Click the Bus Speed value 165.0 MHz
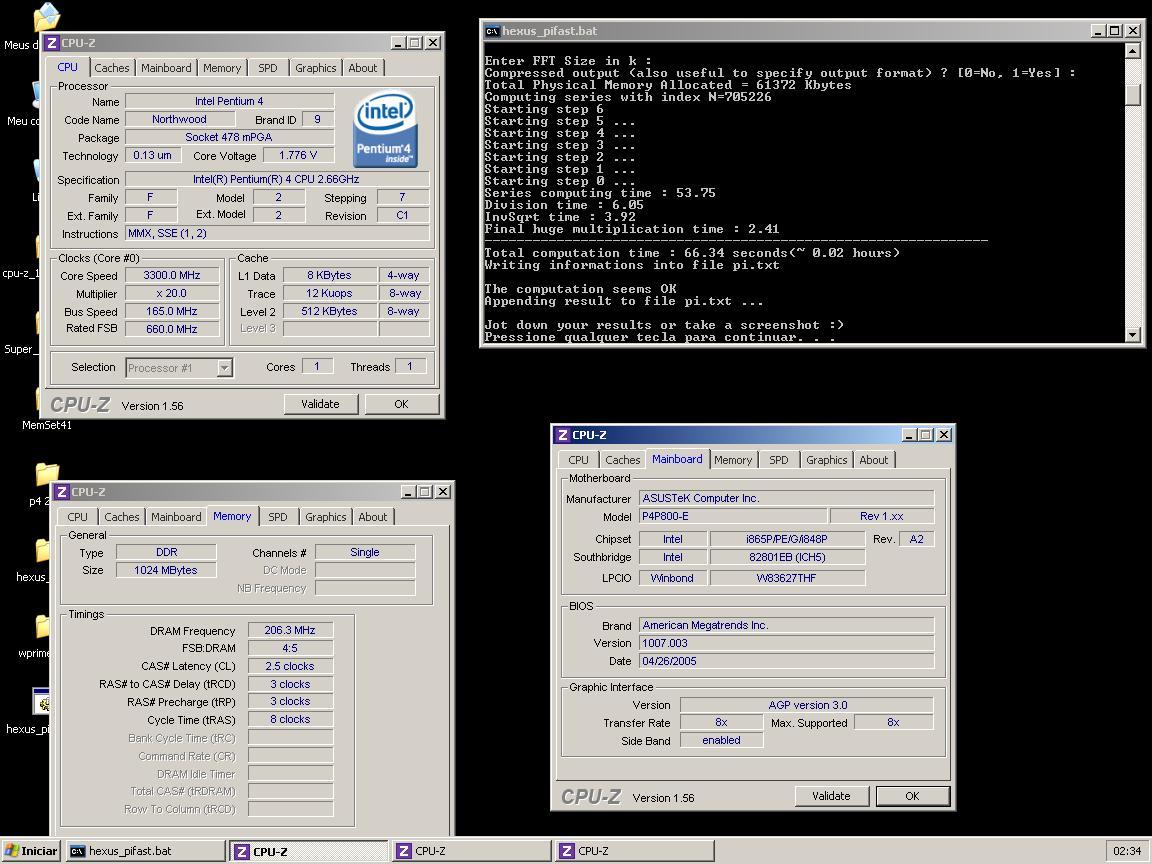This screenshot has width=1152, height=864. [x=172, y=311]
